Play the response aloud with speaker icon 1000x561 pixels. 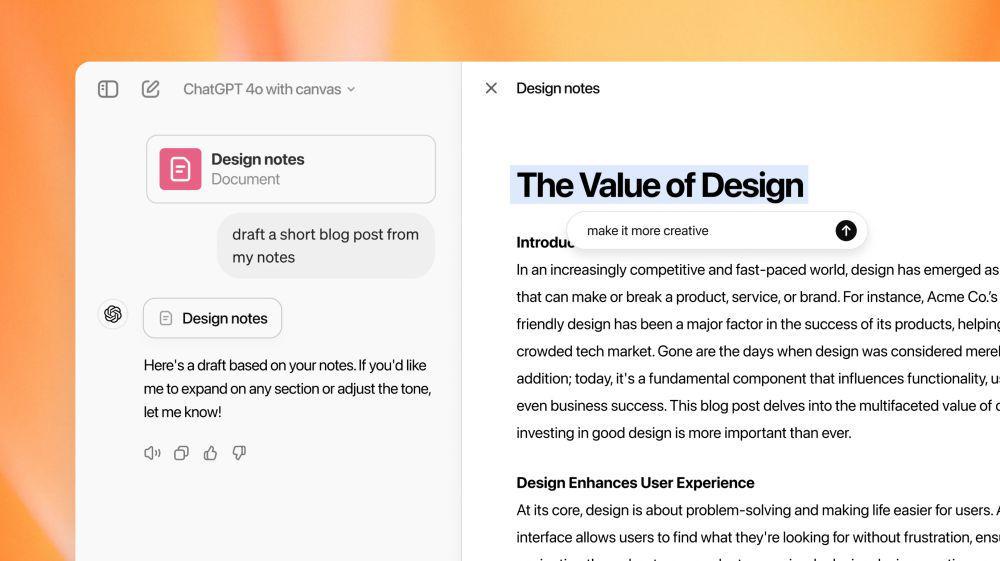(152, 453)
